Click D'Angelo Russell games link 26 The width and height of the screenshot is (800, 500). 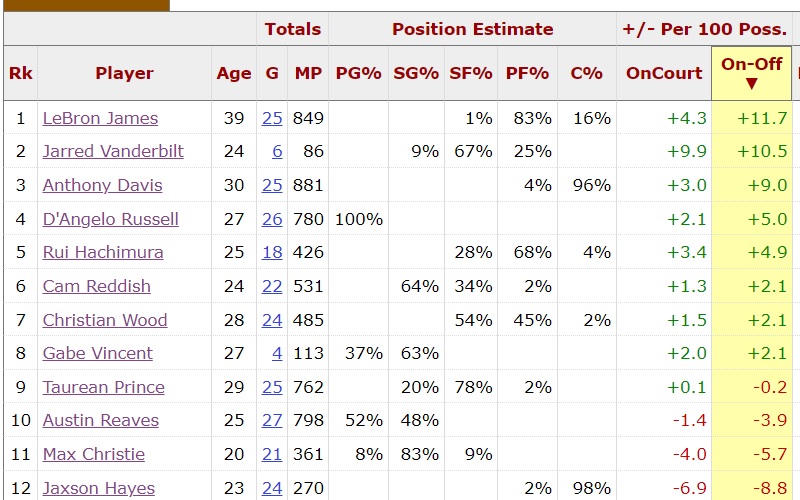[x=272, y=219]
